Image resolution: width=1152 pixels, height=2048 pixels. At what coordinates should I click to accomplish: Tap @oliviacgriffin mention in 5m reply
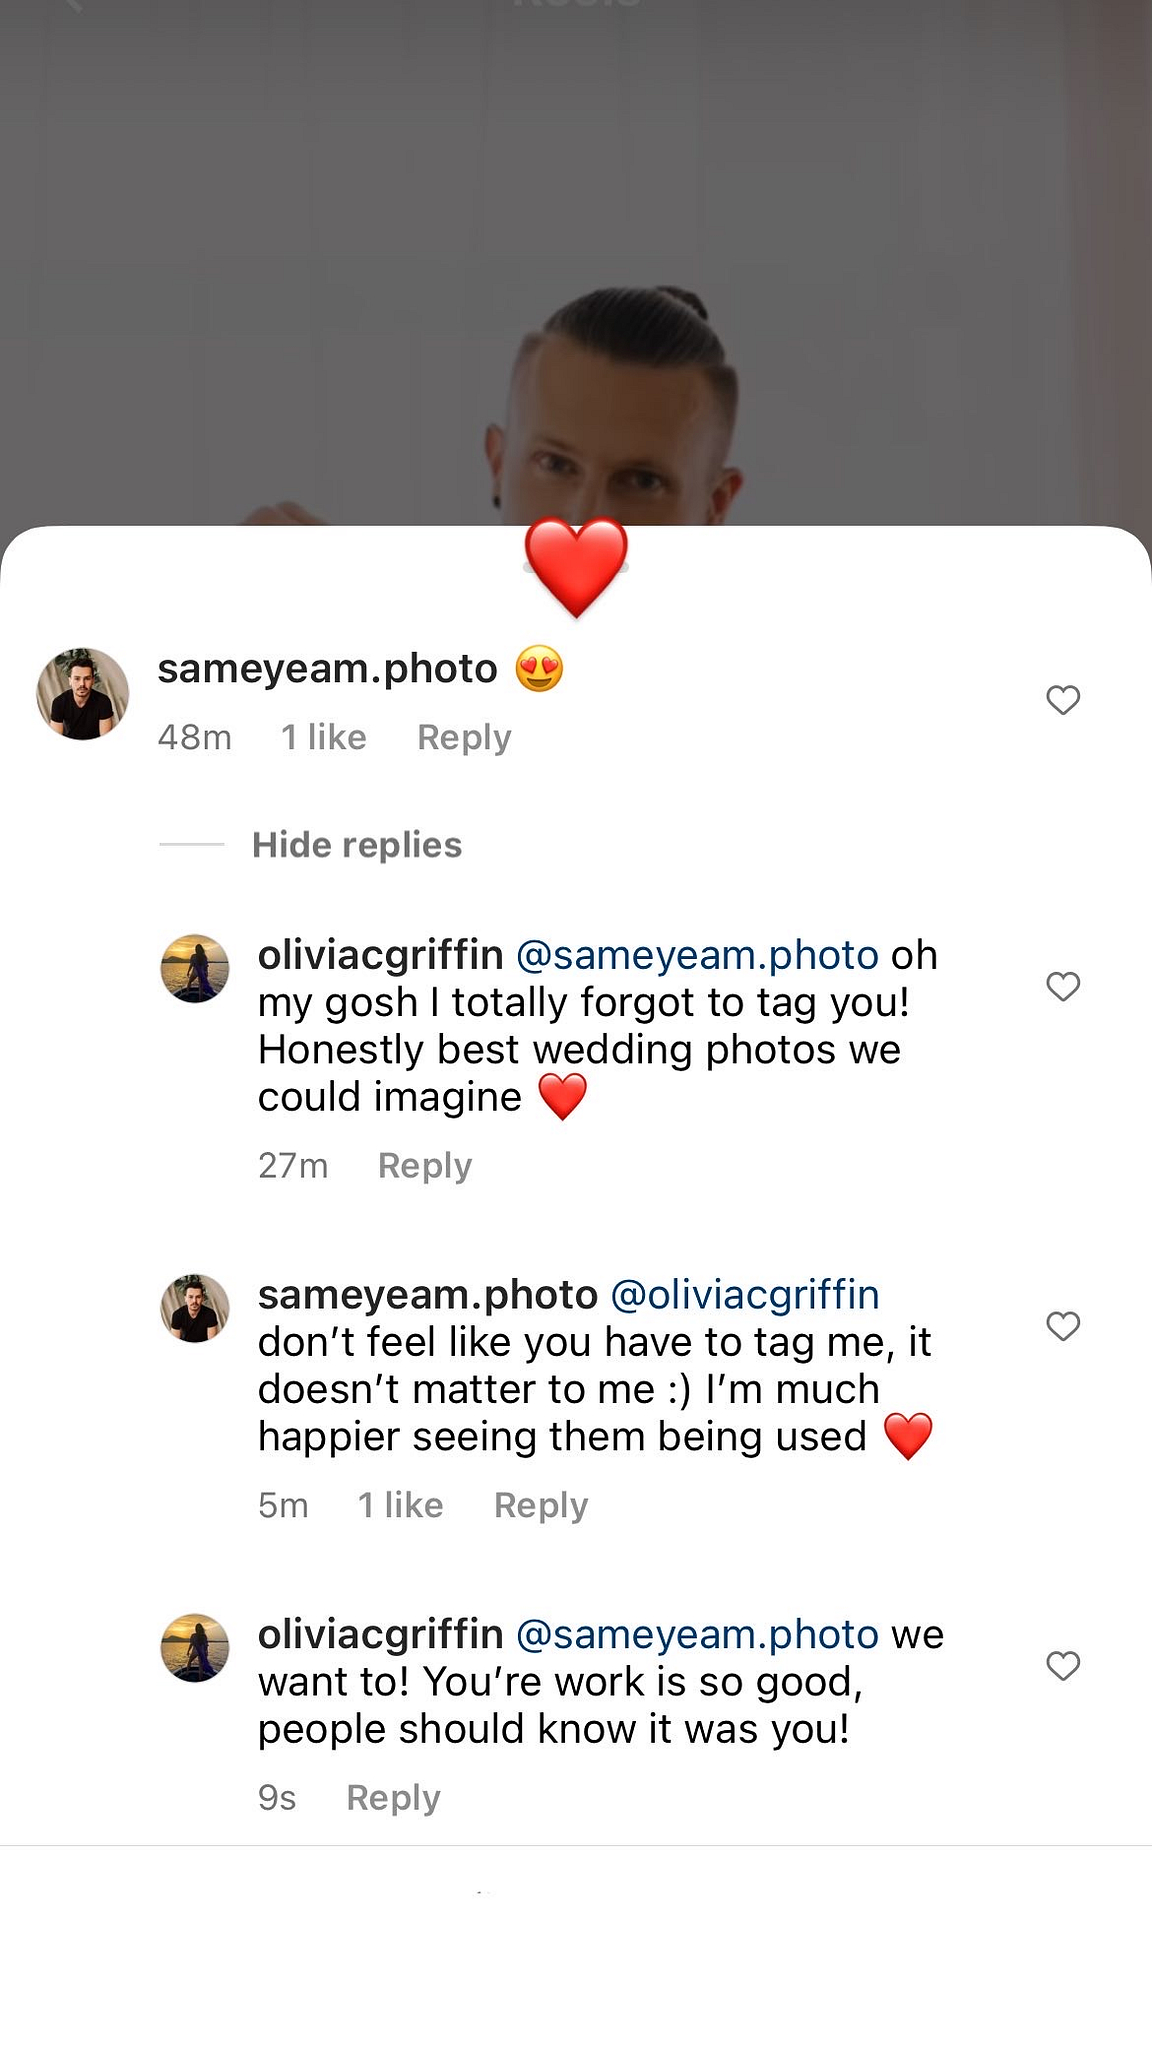tap(745, 1295)
